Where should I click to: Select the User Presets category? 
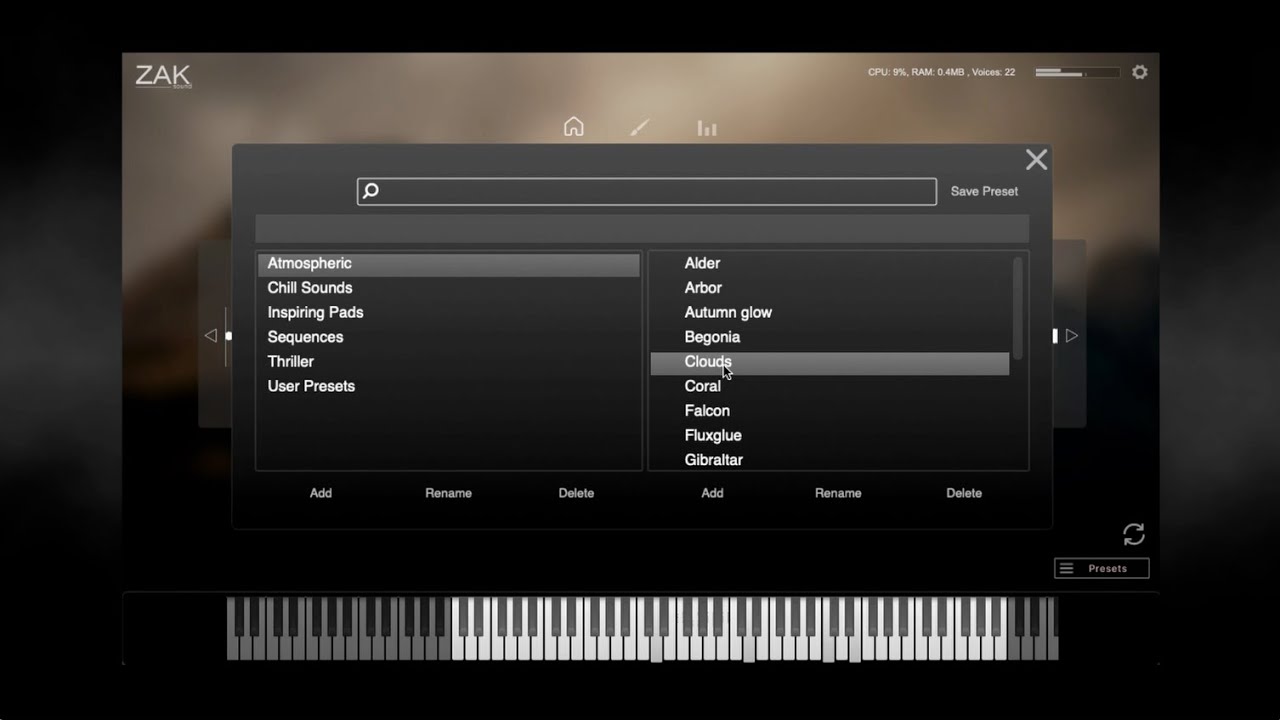448,386
